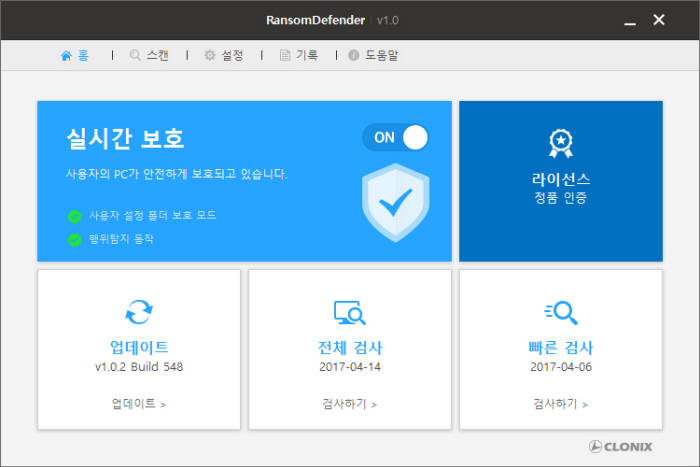Viewport: 700px width, 467px height.
Task: Click the 전체 검사 heading
Action: coord(350,347)
